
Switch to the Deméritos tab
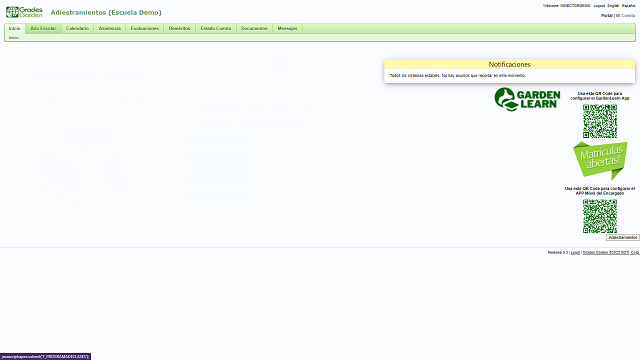coord(180,28)
